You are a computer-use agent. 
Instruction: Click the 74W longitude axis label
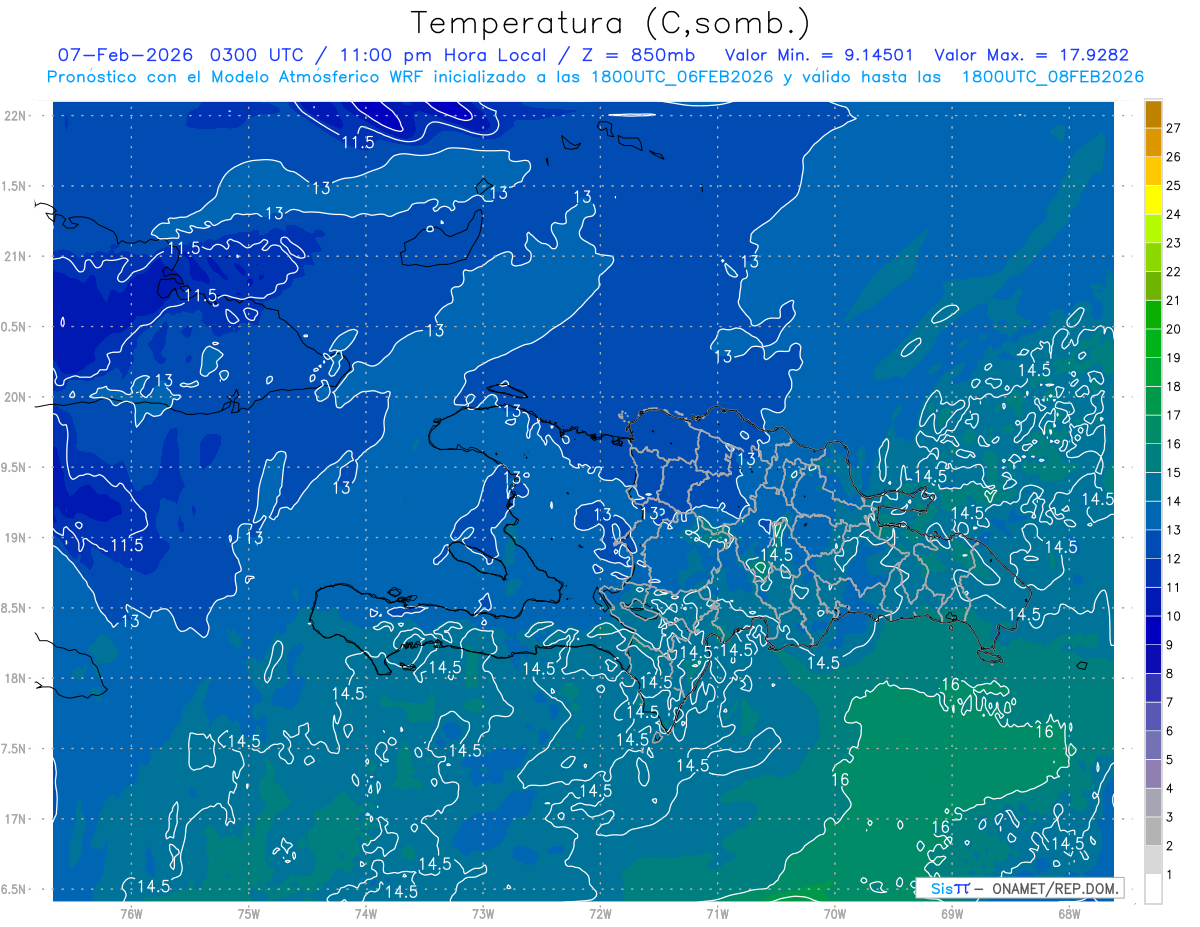[x=366, y=913]
